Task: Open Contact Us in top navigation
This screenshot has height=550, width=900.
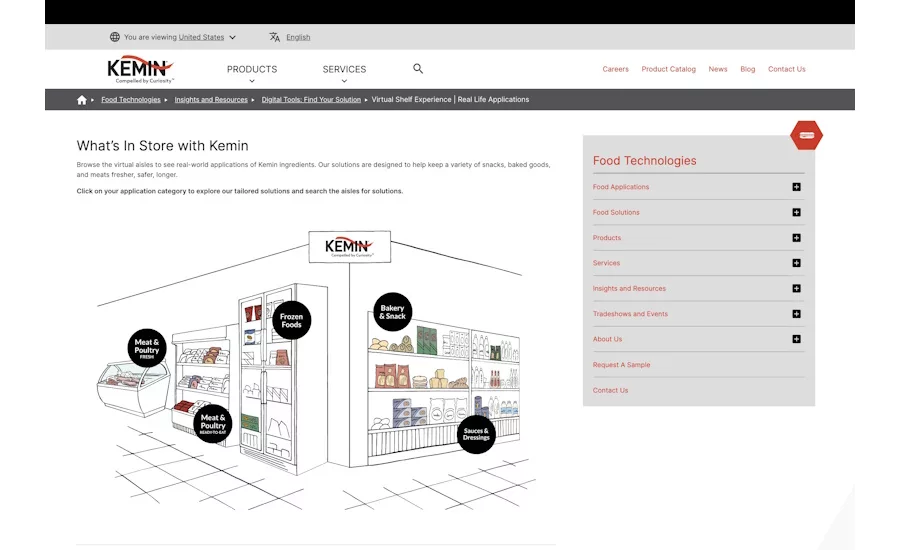Action: pos(787,69)
